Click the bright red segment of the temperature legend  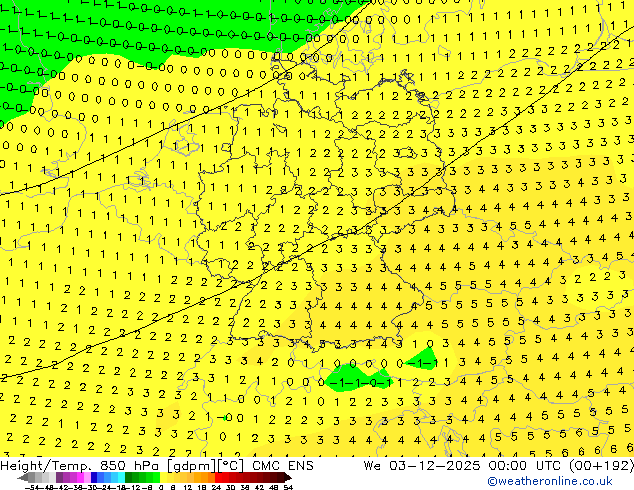click(x=218, y=478)
